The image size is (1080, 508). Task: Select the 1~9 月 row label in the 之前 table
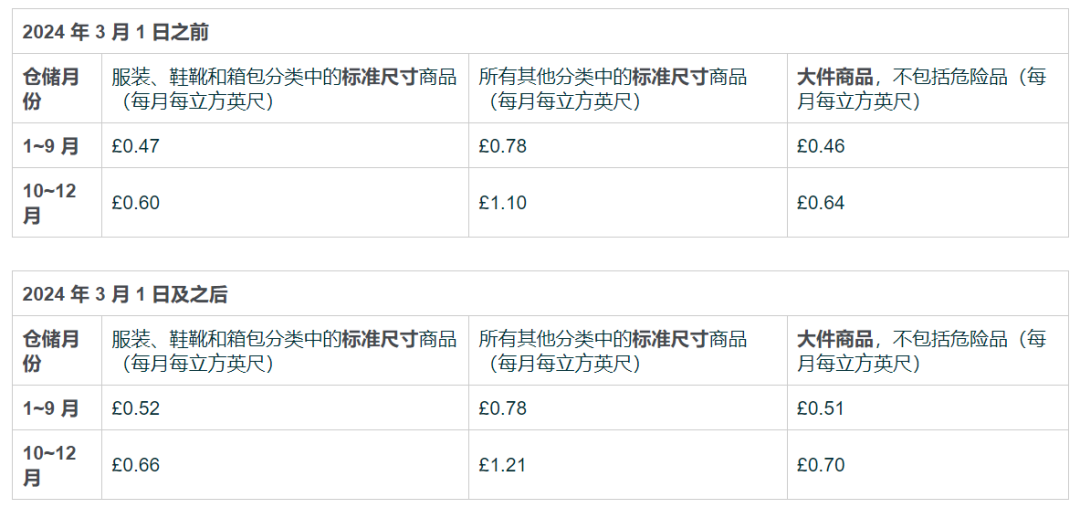51,146
